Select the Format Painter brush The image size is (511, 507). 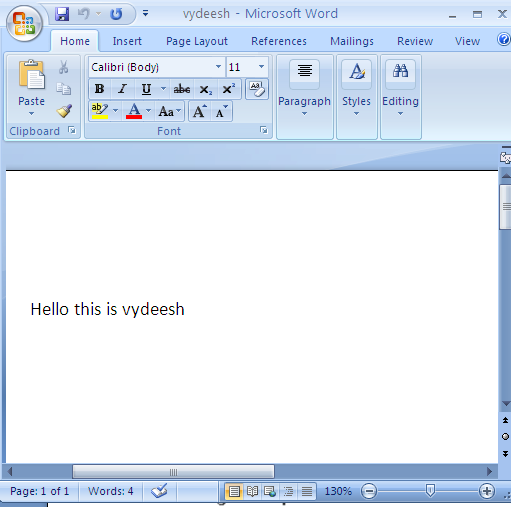tap(64, 111)
